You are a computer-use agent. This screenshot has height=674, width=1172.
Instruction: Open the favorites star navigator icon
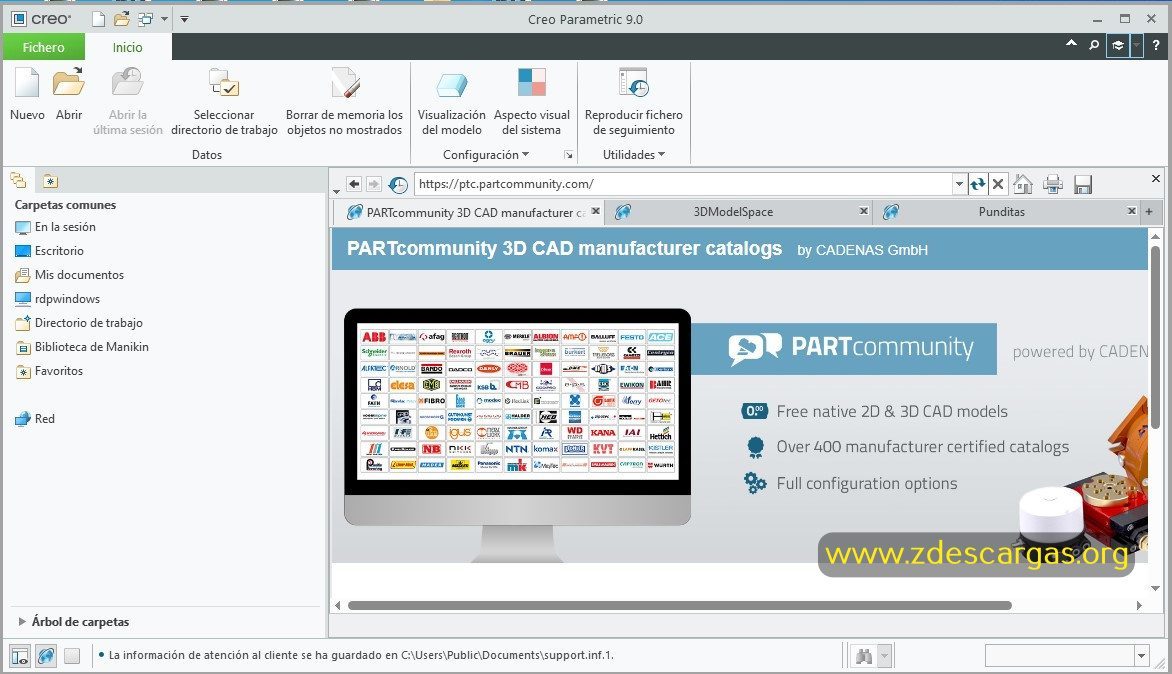50,181
